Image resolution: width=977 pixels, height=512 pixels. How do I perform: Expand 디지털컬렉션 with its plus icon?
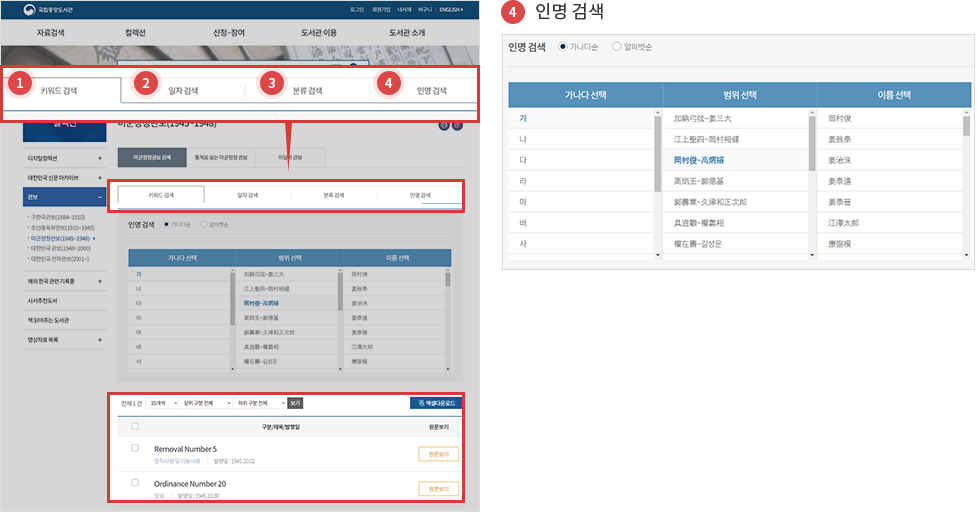(100, 158)
